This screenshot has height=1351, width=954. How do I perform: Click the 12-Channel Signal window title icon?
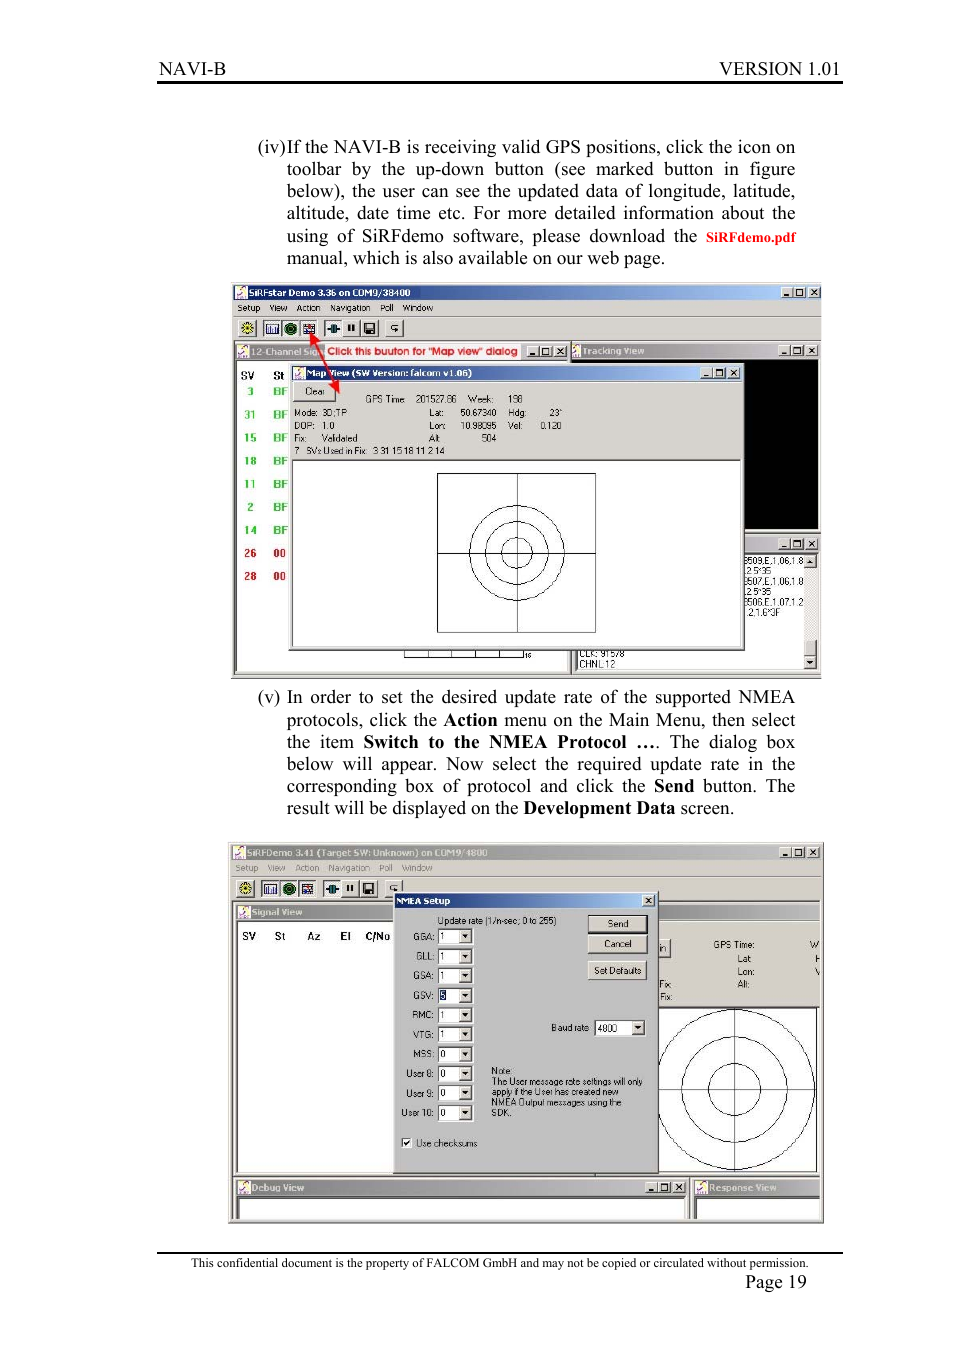243,351
